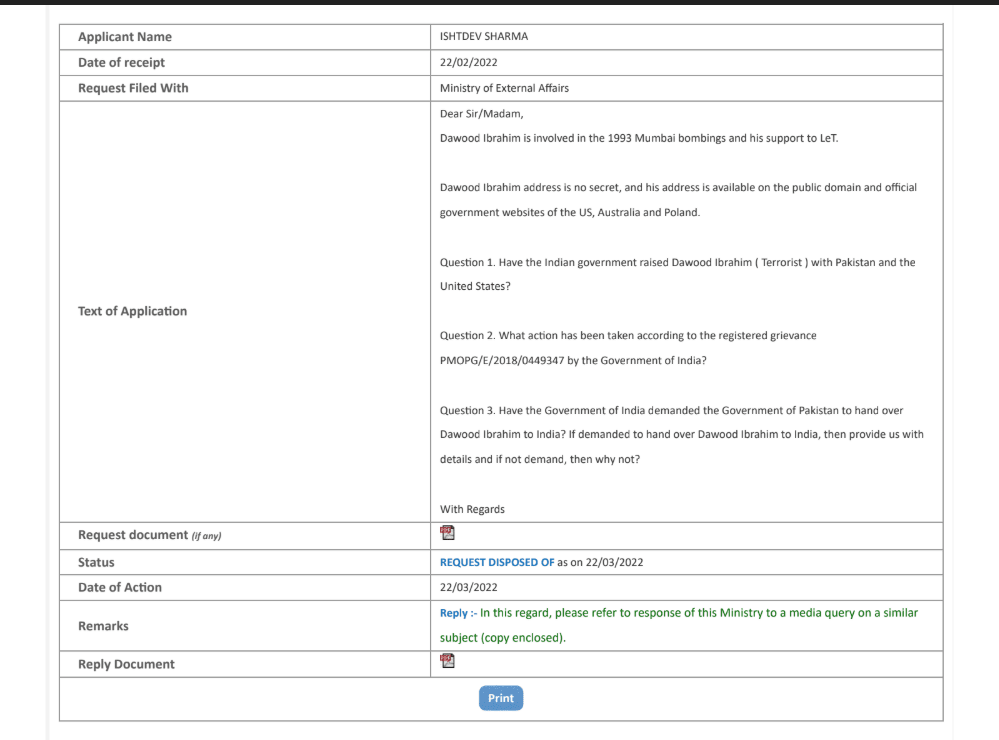This screenshot has width=999, height=740.
Task: Click the 'Applicant Name' row label
Action: point(125,37)
